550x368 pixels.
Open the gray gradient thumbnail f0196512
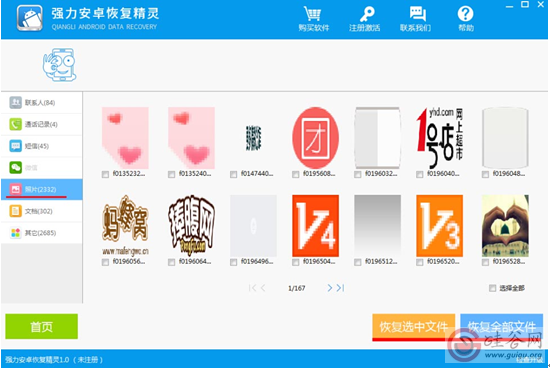(377, 226)
